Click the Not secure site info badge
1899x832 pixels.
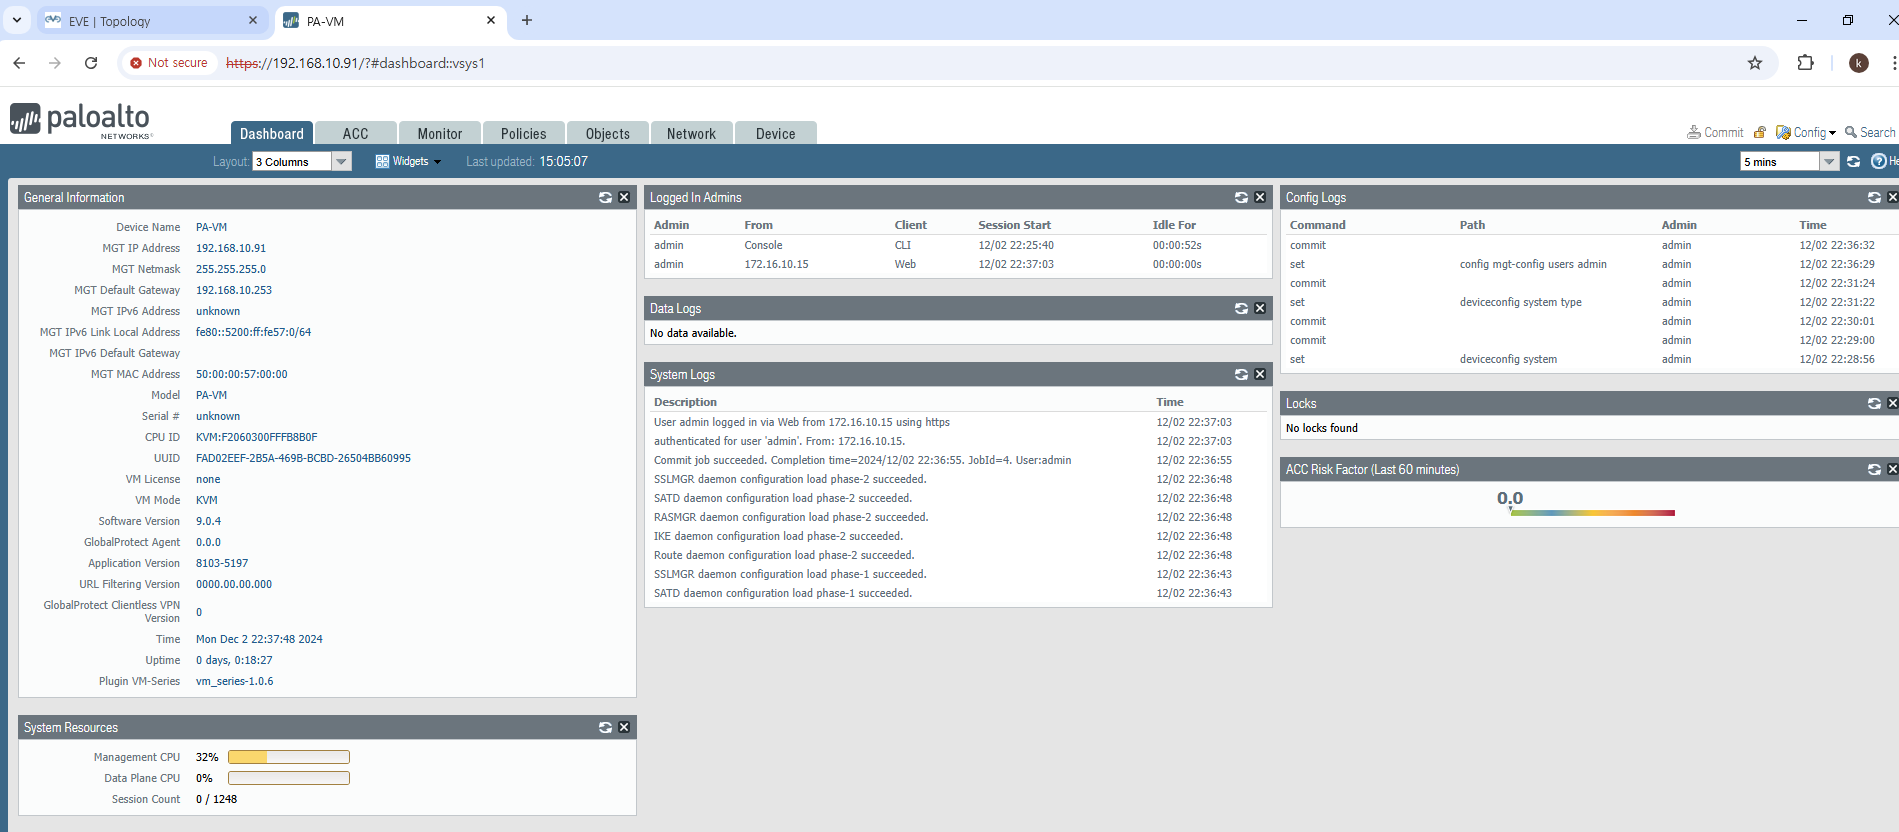pyautogui.click(x=169, y=63)
